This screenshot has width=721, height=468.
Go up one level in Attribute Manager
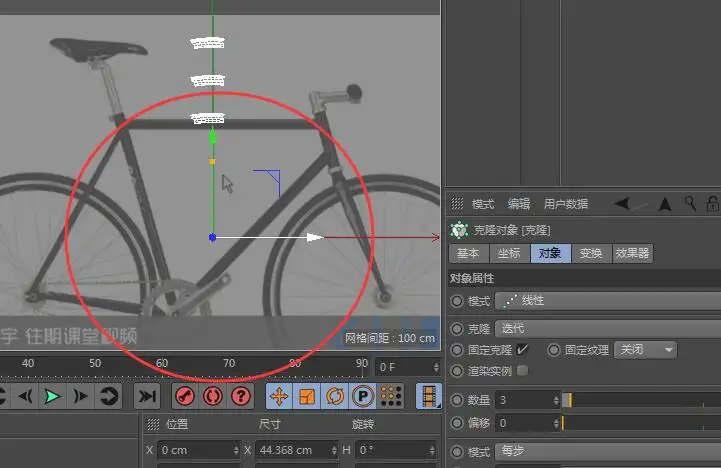pos(664,204)
